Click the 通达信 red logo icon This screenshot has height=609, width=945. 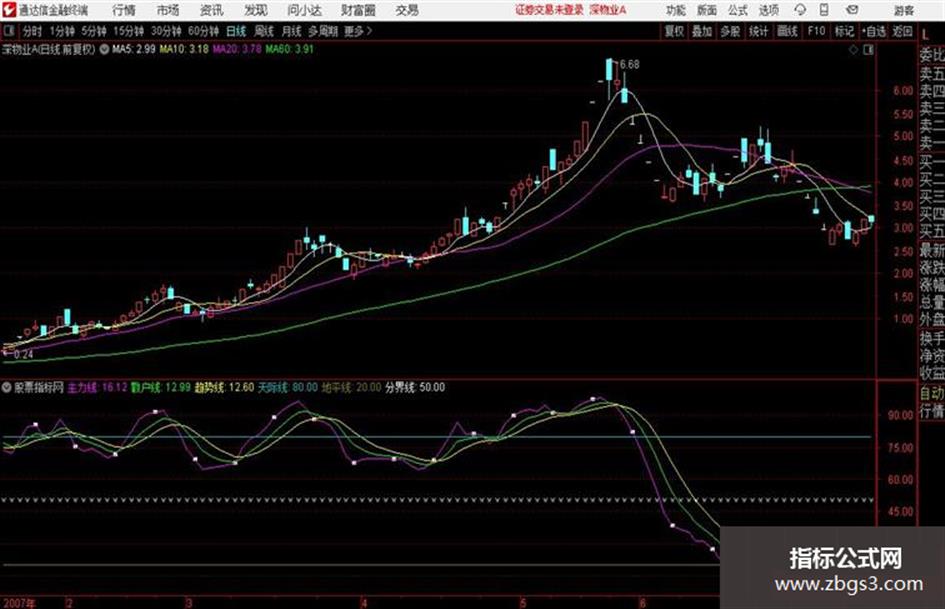8,10
